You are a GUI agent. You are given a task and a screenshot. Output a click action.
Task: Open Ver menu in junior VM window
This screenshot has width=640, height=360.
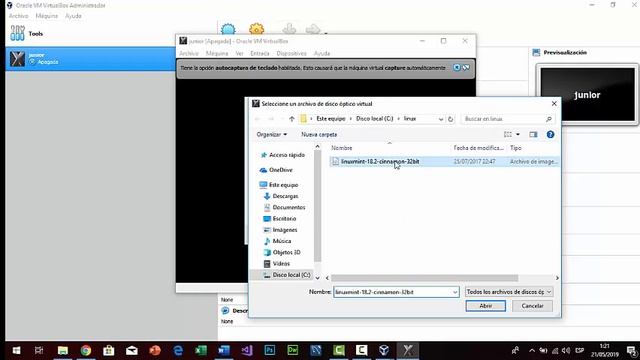pos(239,53)
